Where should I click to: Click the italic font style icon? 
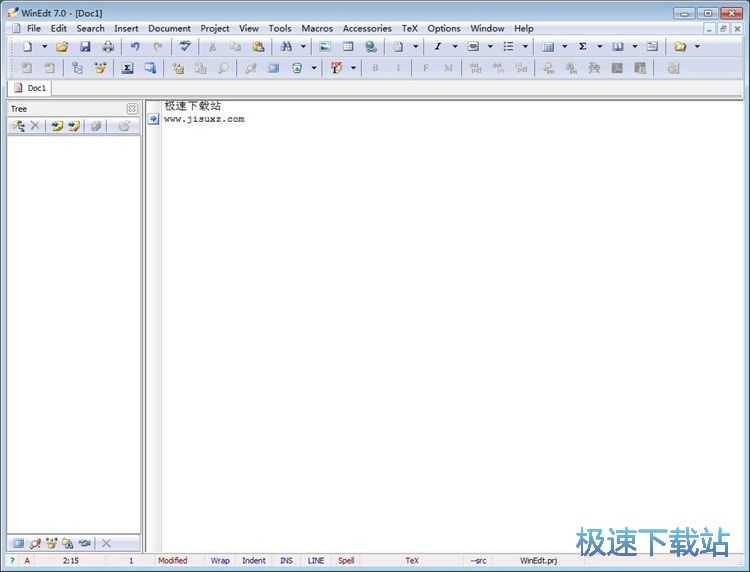438,46
